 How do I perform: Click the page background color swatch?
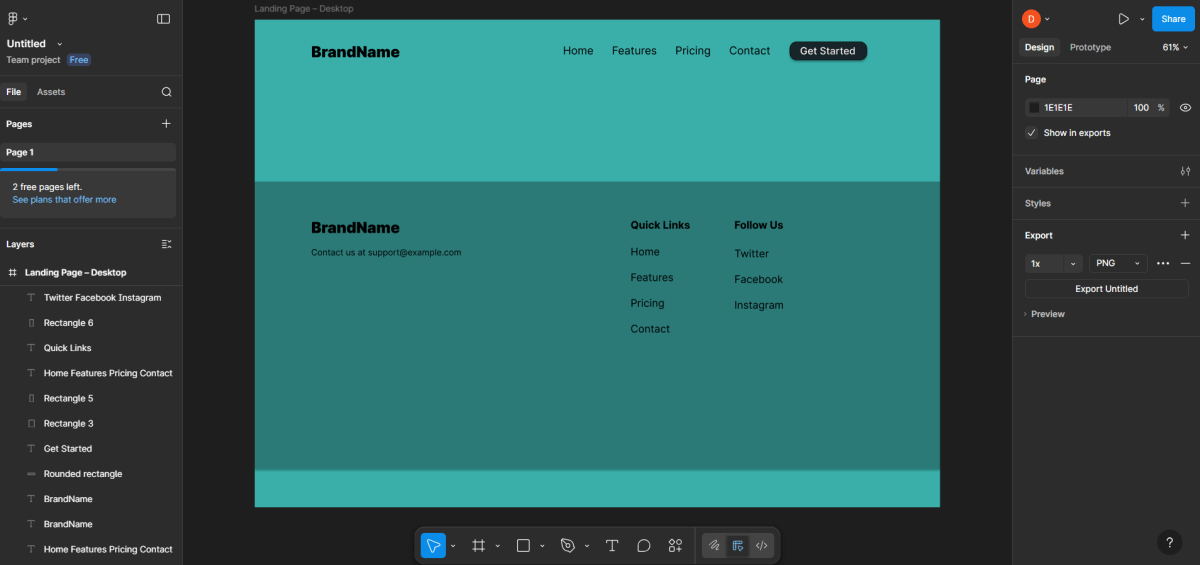coord(1034,107)
